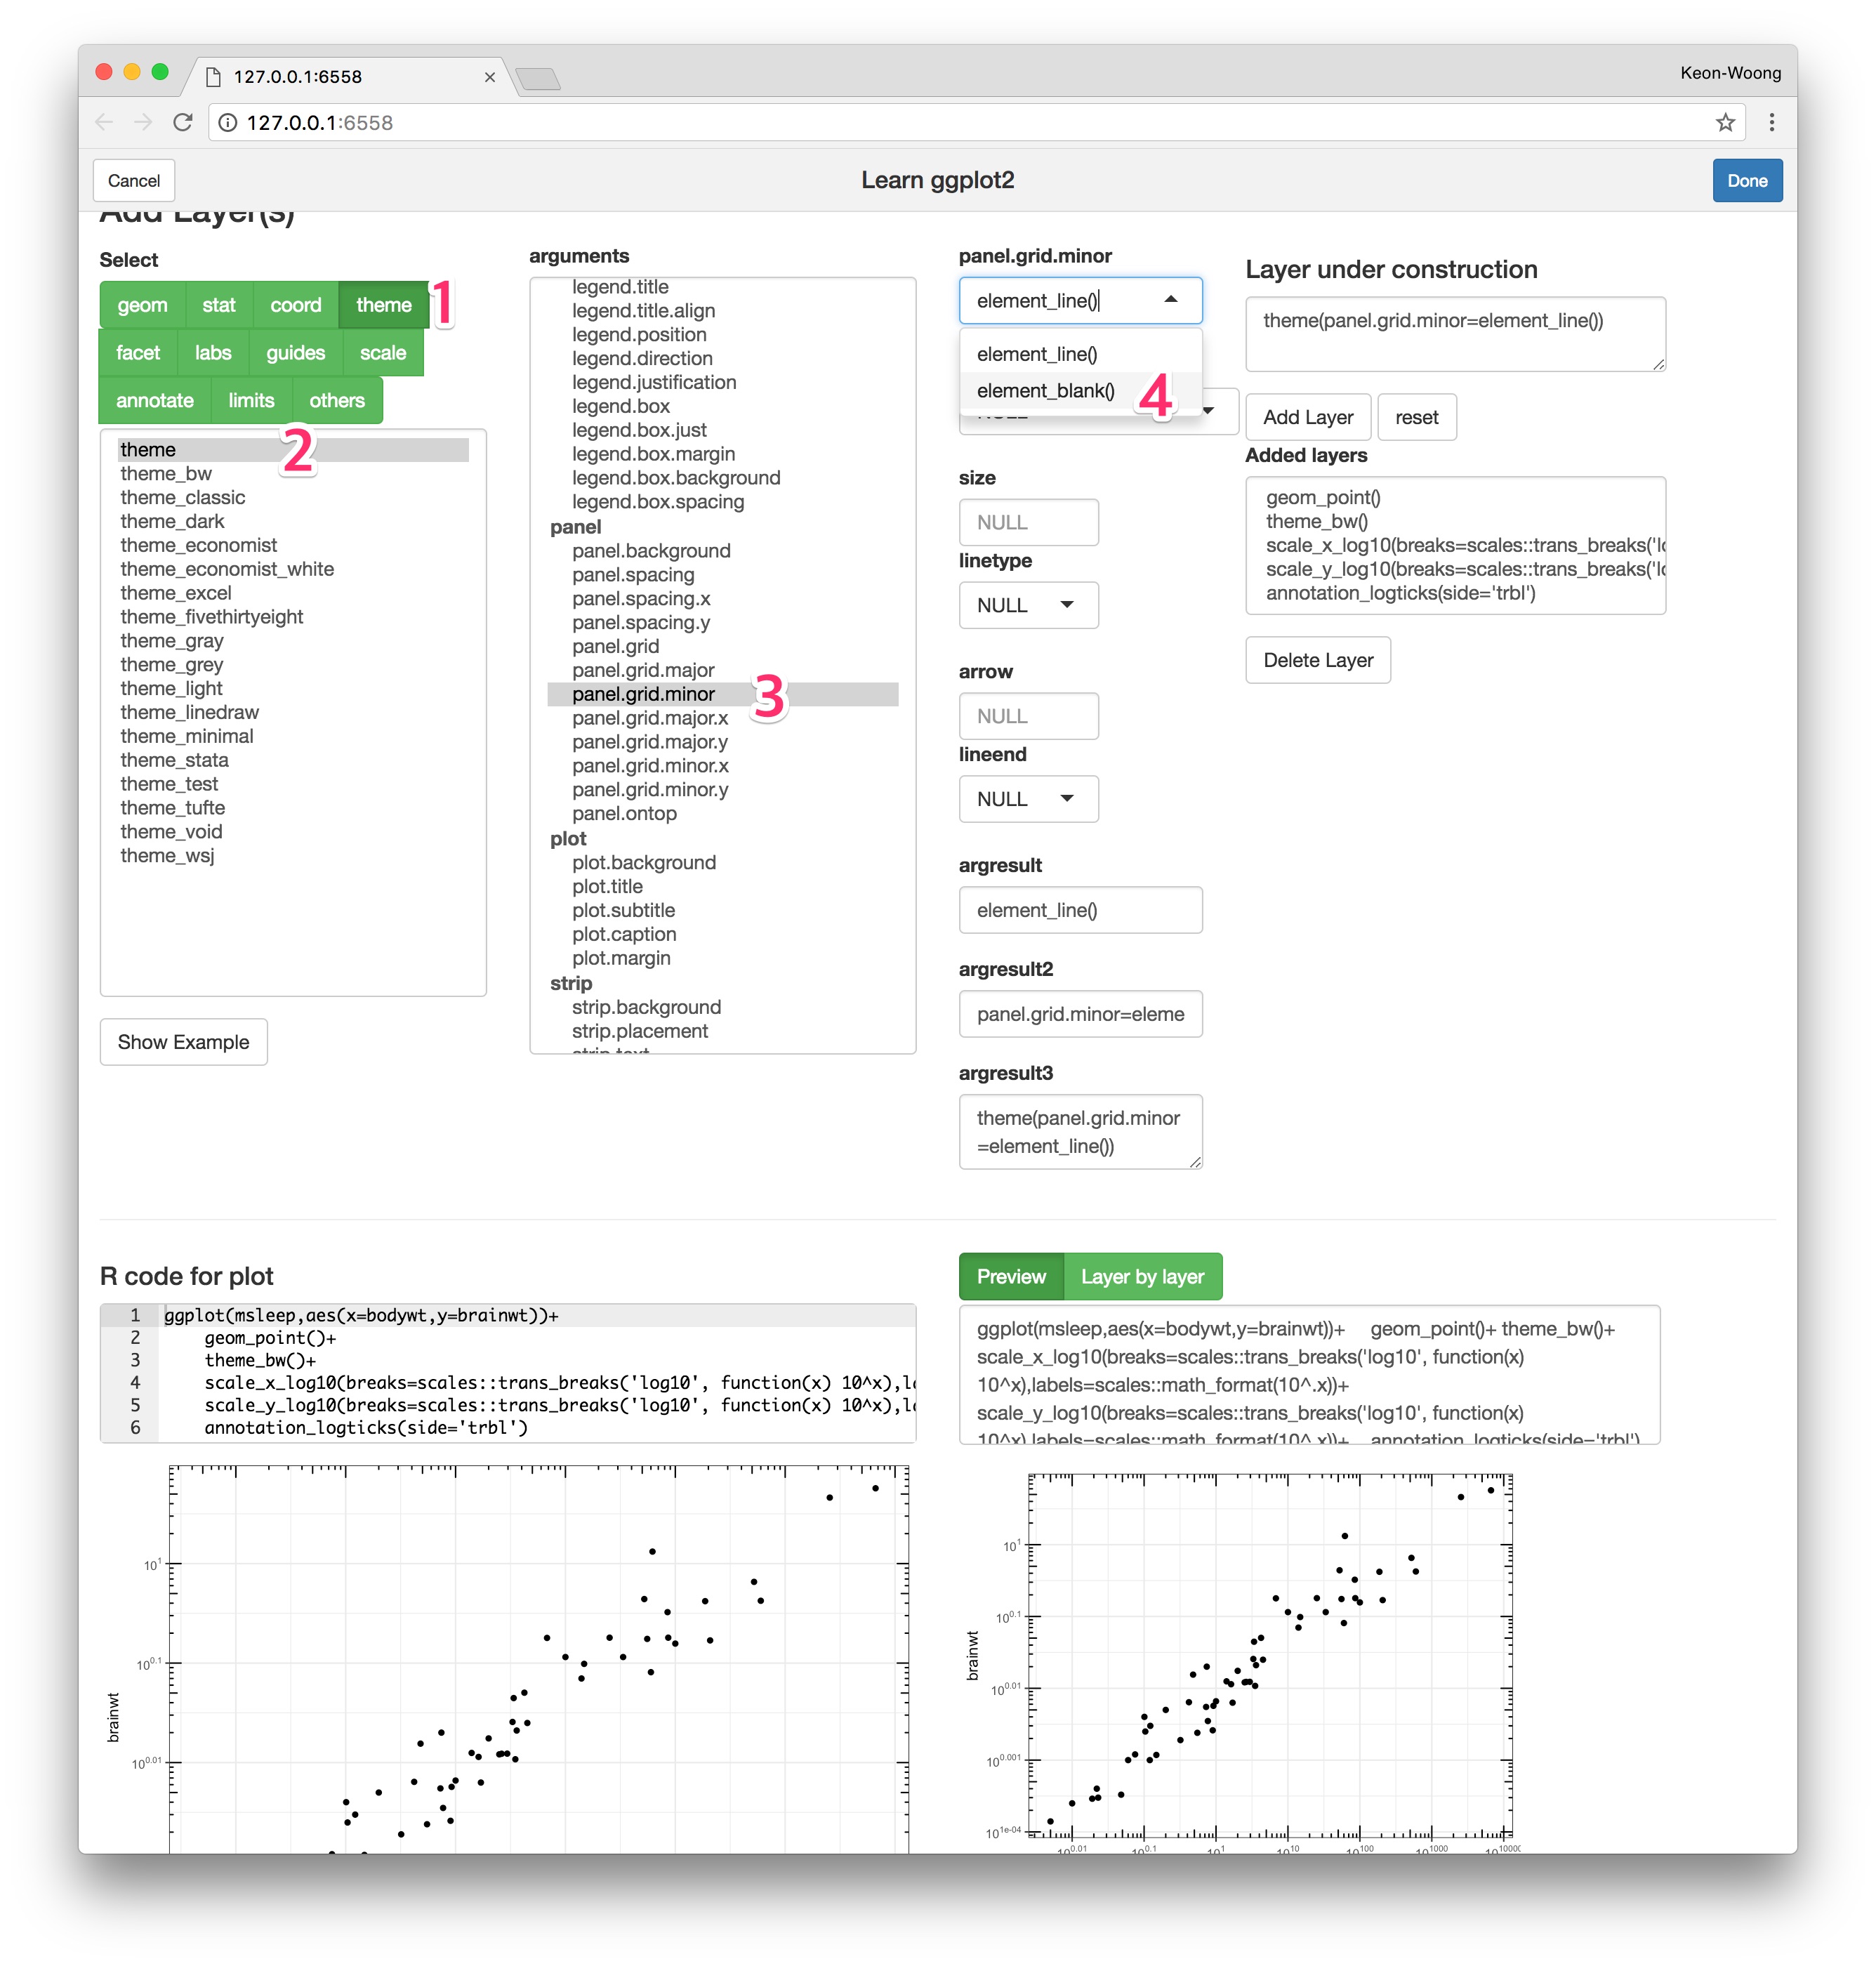Click the Add Layer button
Viewport: 1876px width, 1966px height.
click(1316, 418)
